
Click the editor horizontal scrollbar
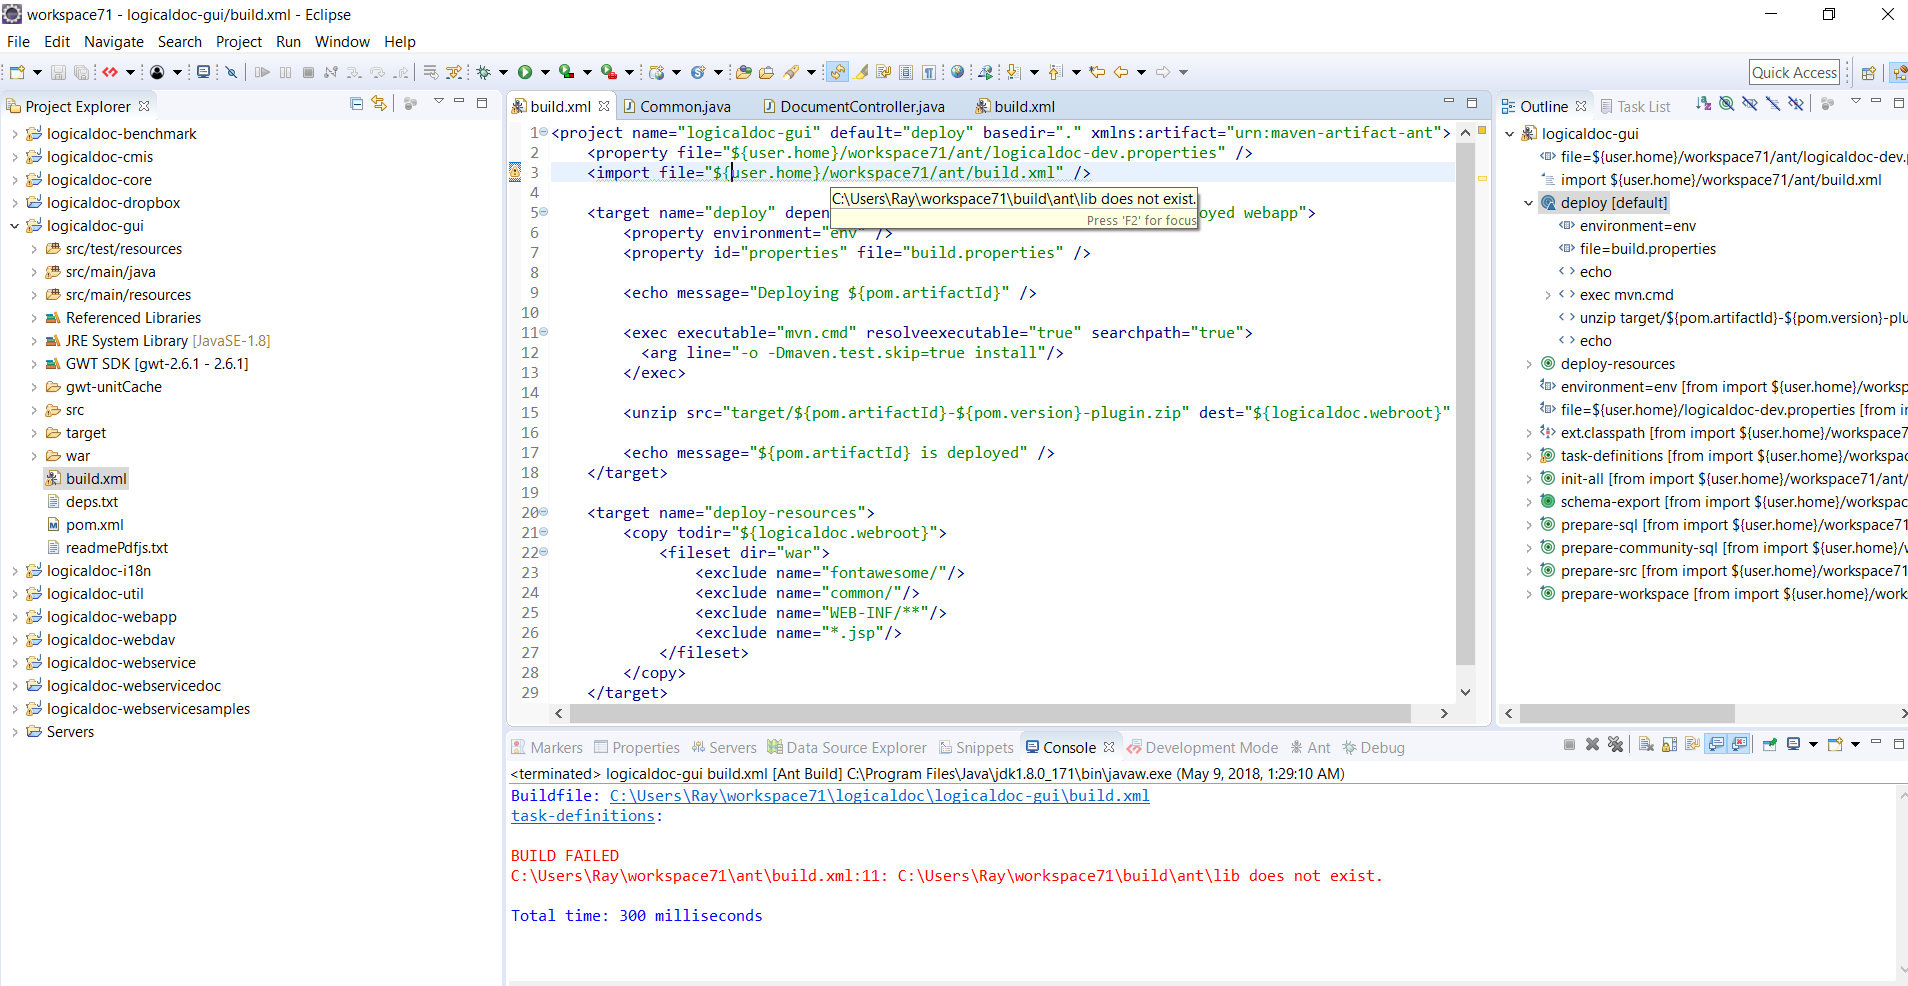click(x=990, y=713)
